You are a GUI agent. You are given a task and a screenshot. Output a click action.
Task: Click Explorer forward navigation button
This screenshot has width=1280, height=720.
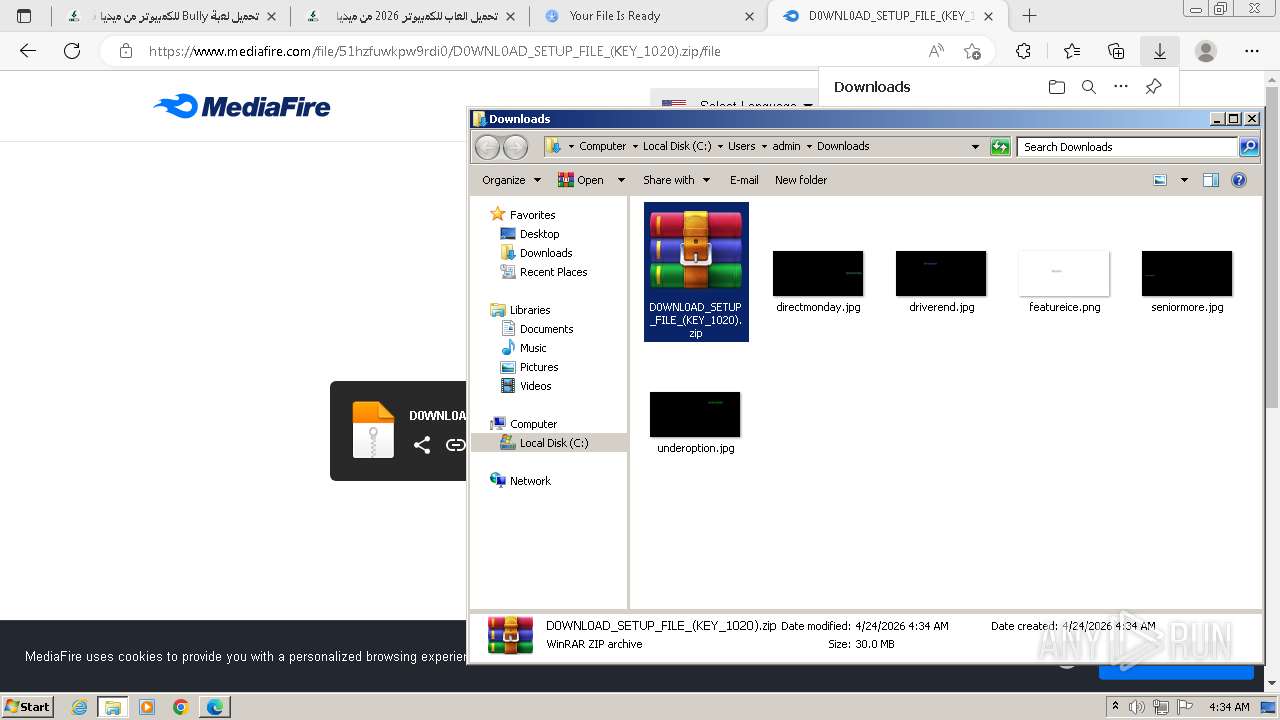[515, 147]
